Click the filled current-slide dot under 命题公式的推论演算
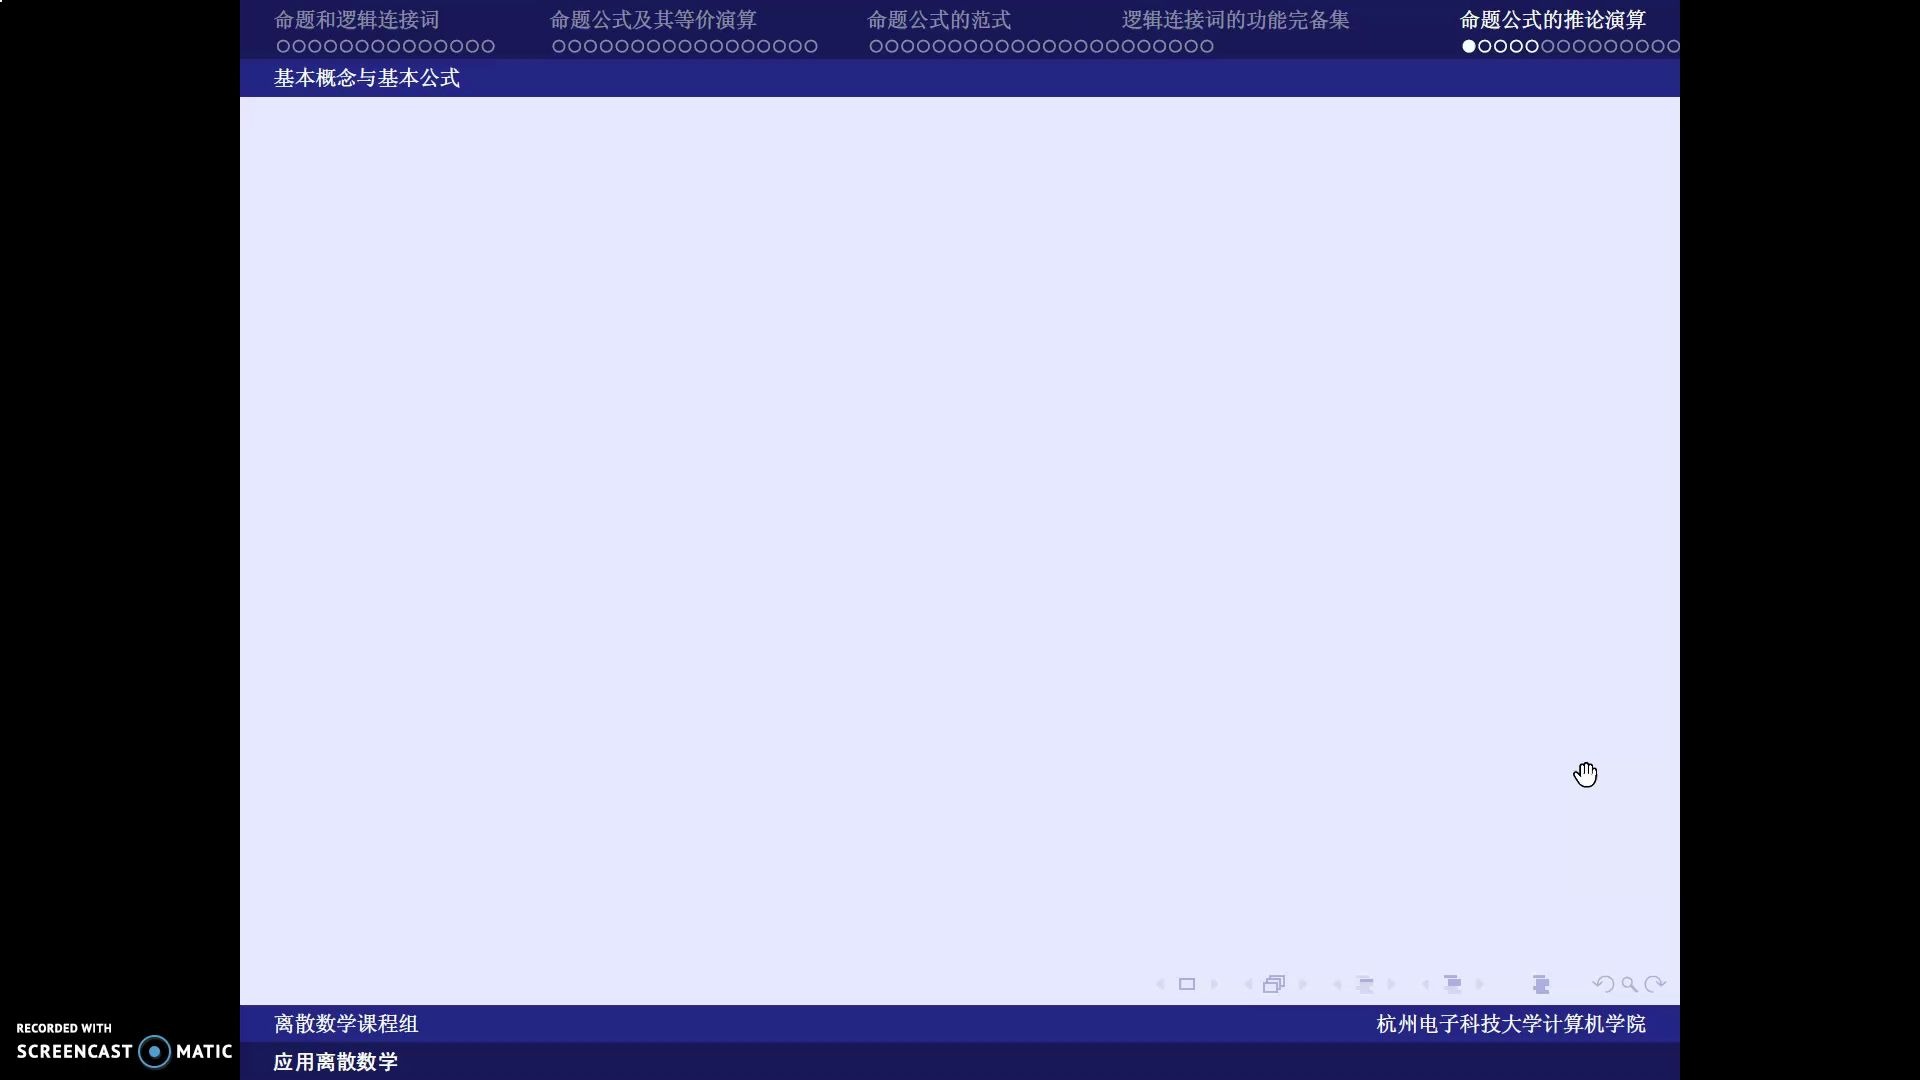 tap(1469, 46)
